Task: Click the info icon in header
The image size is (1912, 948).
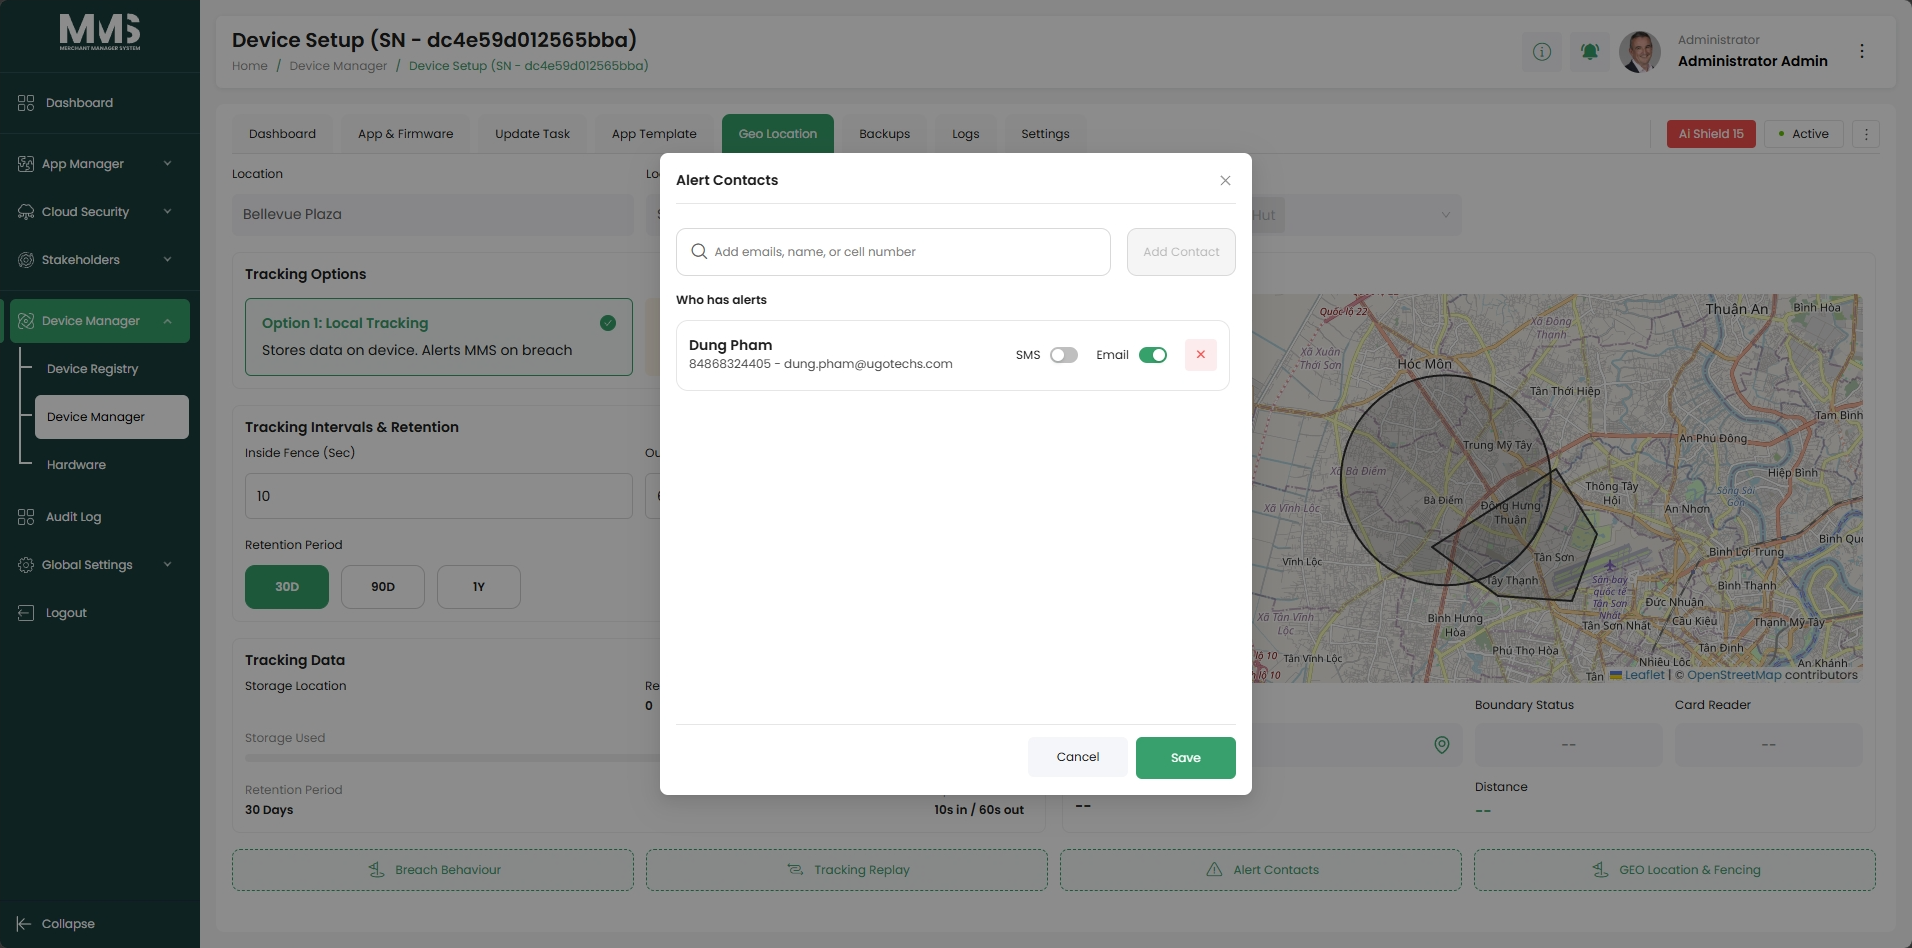Action: coord(1542,51)
